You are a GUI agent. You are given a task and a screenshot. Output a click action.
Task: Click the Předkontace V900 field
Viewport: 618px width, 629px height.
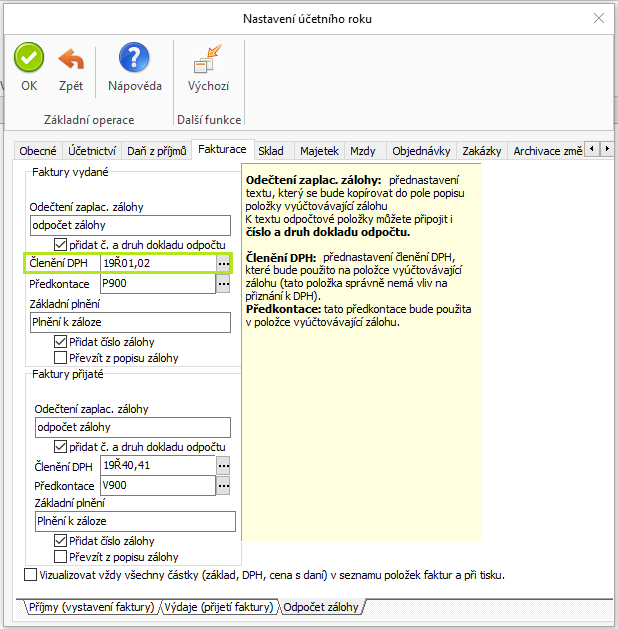click(x=158, y=486)
